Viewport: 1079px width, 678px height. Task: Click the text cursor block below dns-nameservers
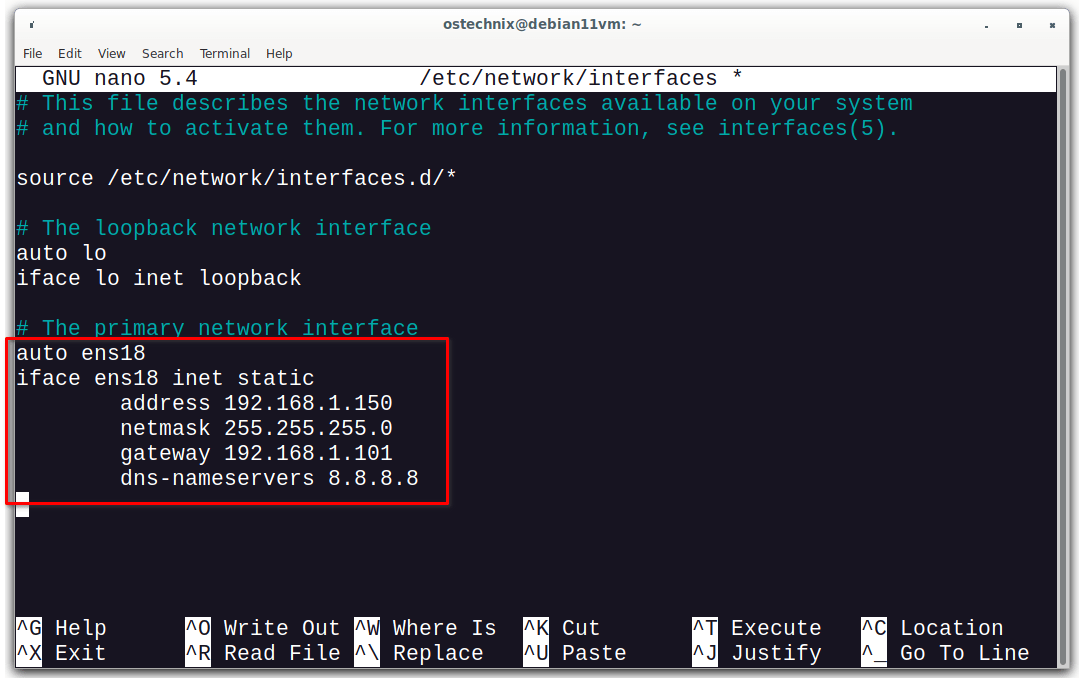23,504
